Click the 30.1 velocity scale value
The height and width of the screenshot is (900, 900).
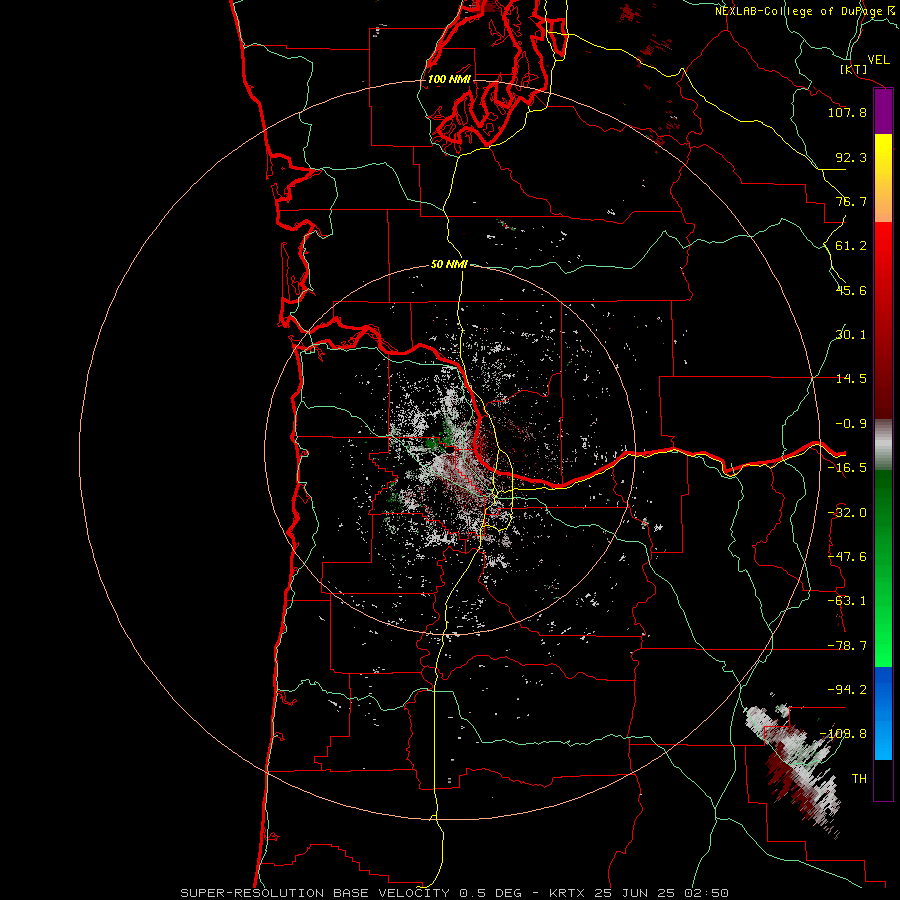pos(851,335)
